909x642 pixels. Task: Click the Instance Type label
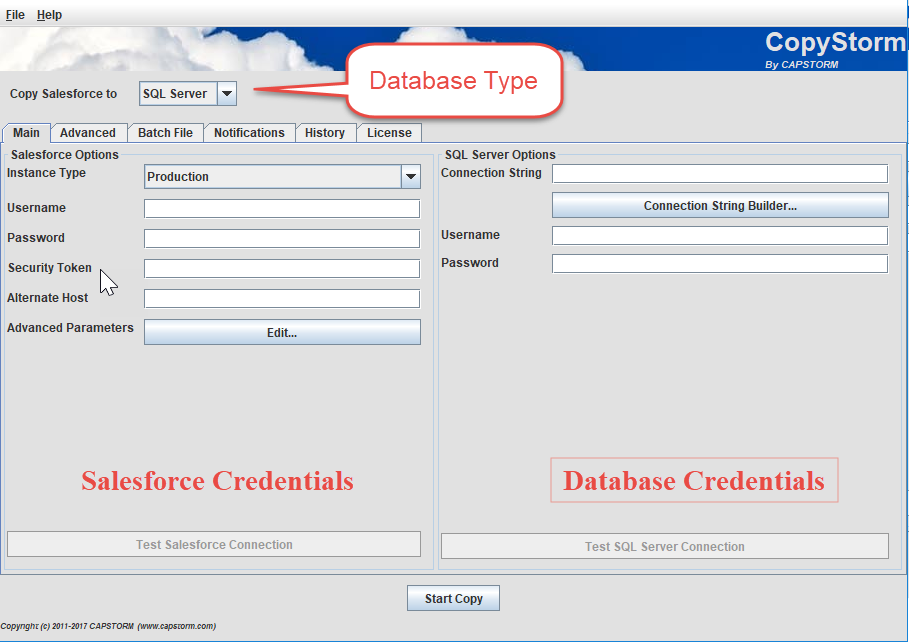tap(46, 173)
